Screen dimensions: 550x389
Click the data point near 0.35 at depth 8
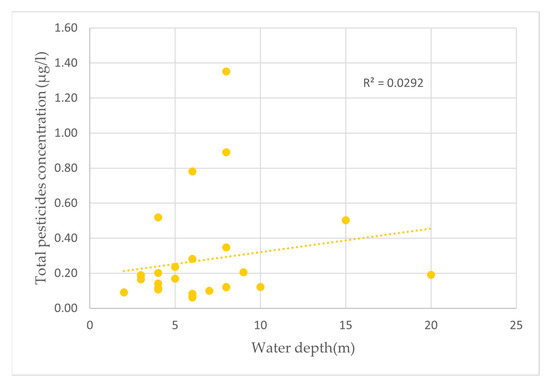pyautogui.click(x=226, y=247)
